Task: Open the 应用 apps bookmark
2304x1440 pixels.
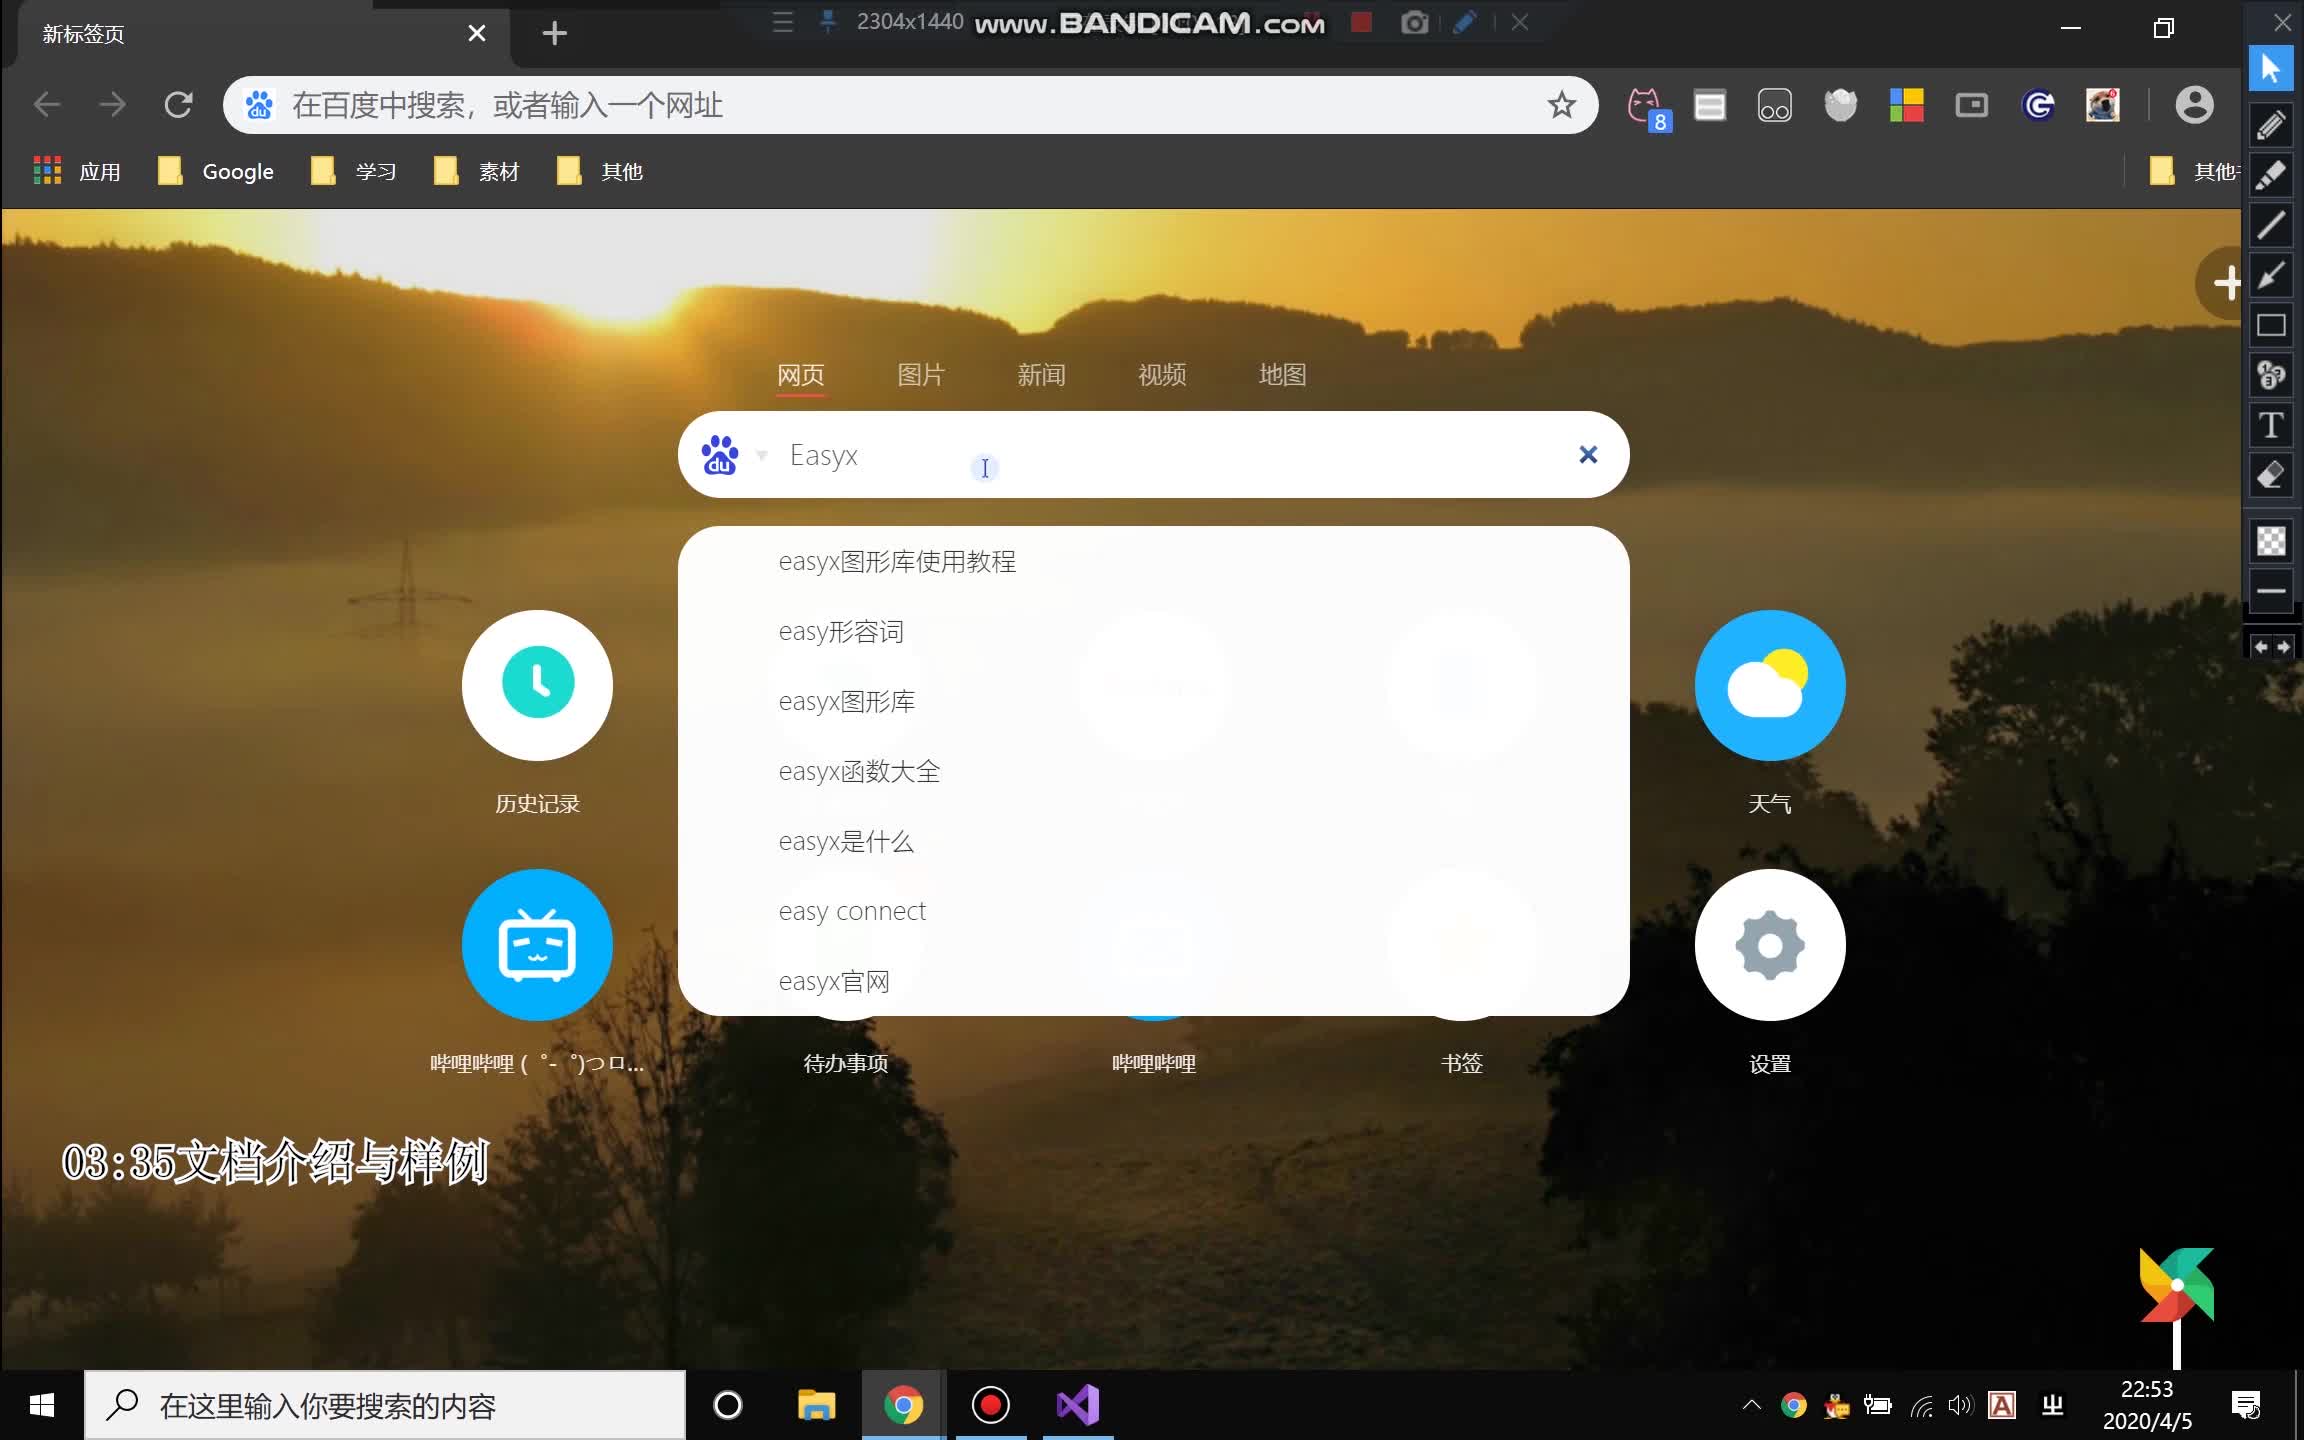Action: (x=77, y=172)
